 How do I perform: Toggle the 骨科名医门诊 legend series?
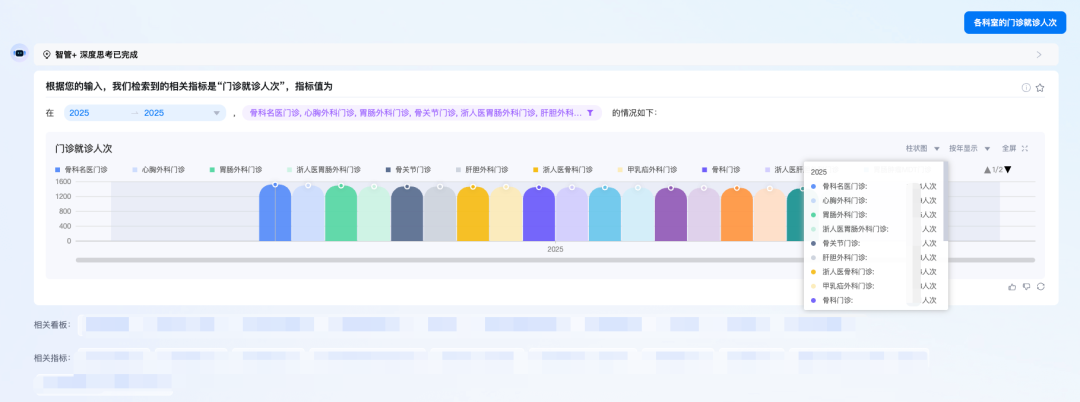pos(84,170)
